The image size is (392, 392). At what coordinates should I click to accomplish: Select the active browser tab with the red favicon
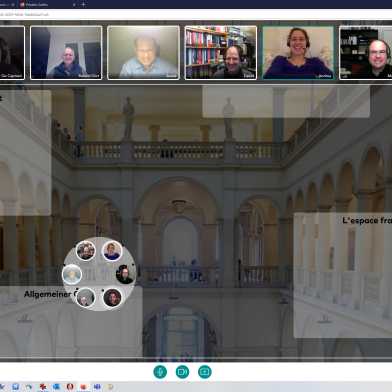tap(48, 5)
